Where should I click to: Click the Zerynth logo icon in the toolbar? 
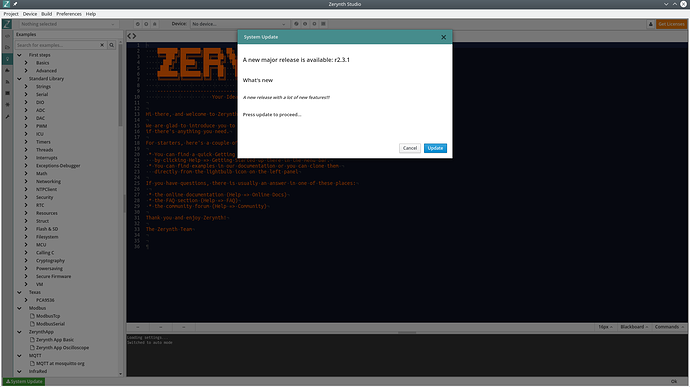click(7, 24)
